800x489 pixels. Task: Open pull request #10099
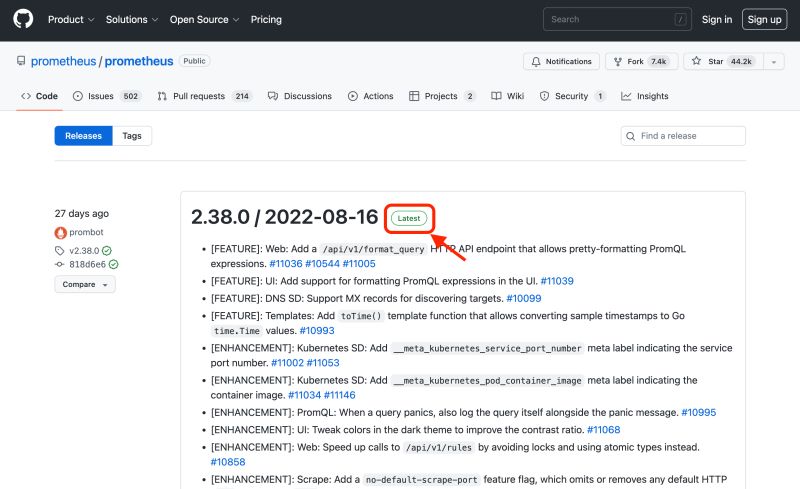524,299
